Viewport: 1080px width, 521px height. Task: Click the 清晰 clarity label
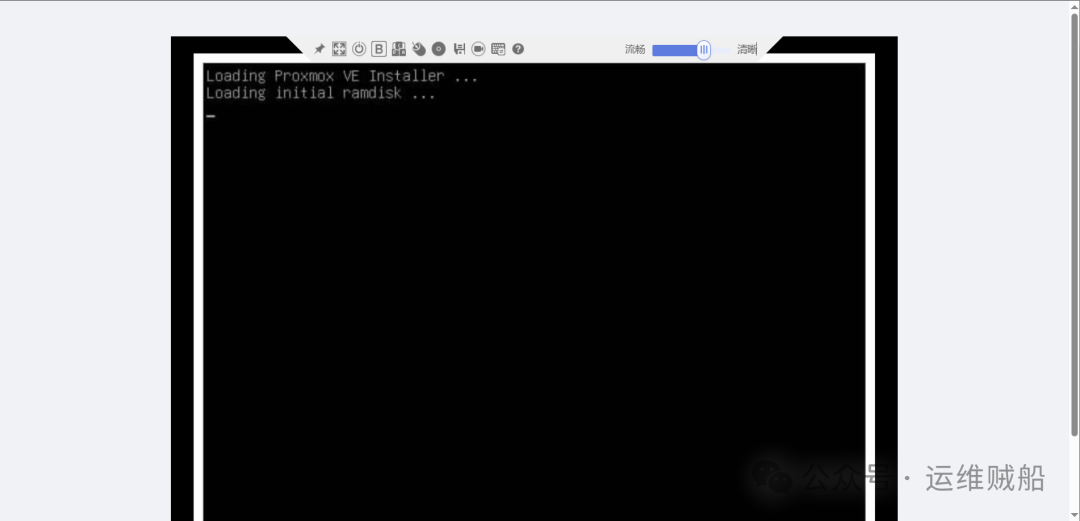coord(747,50)
